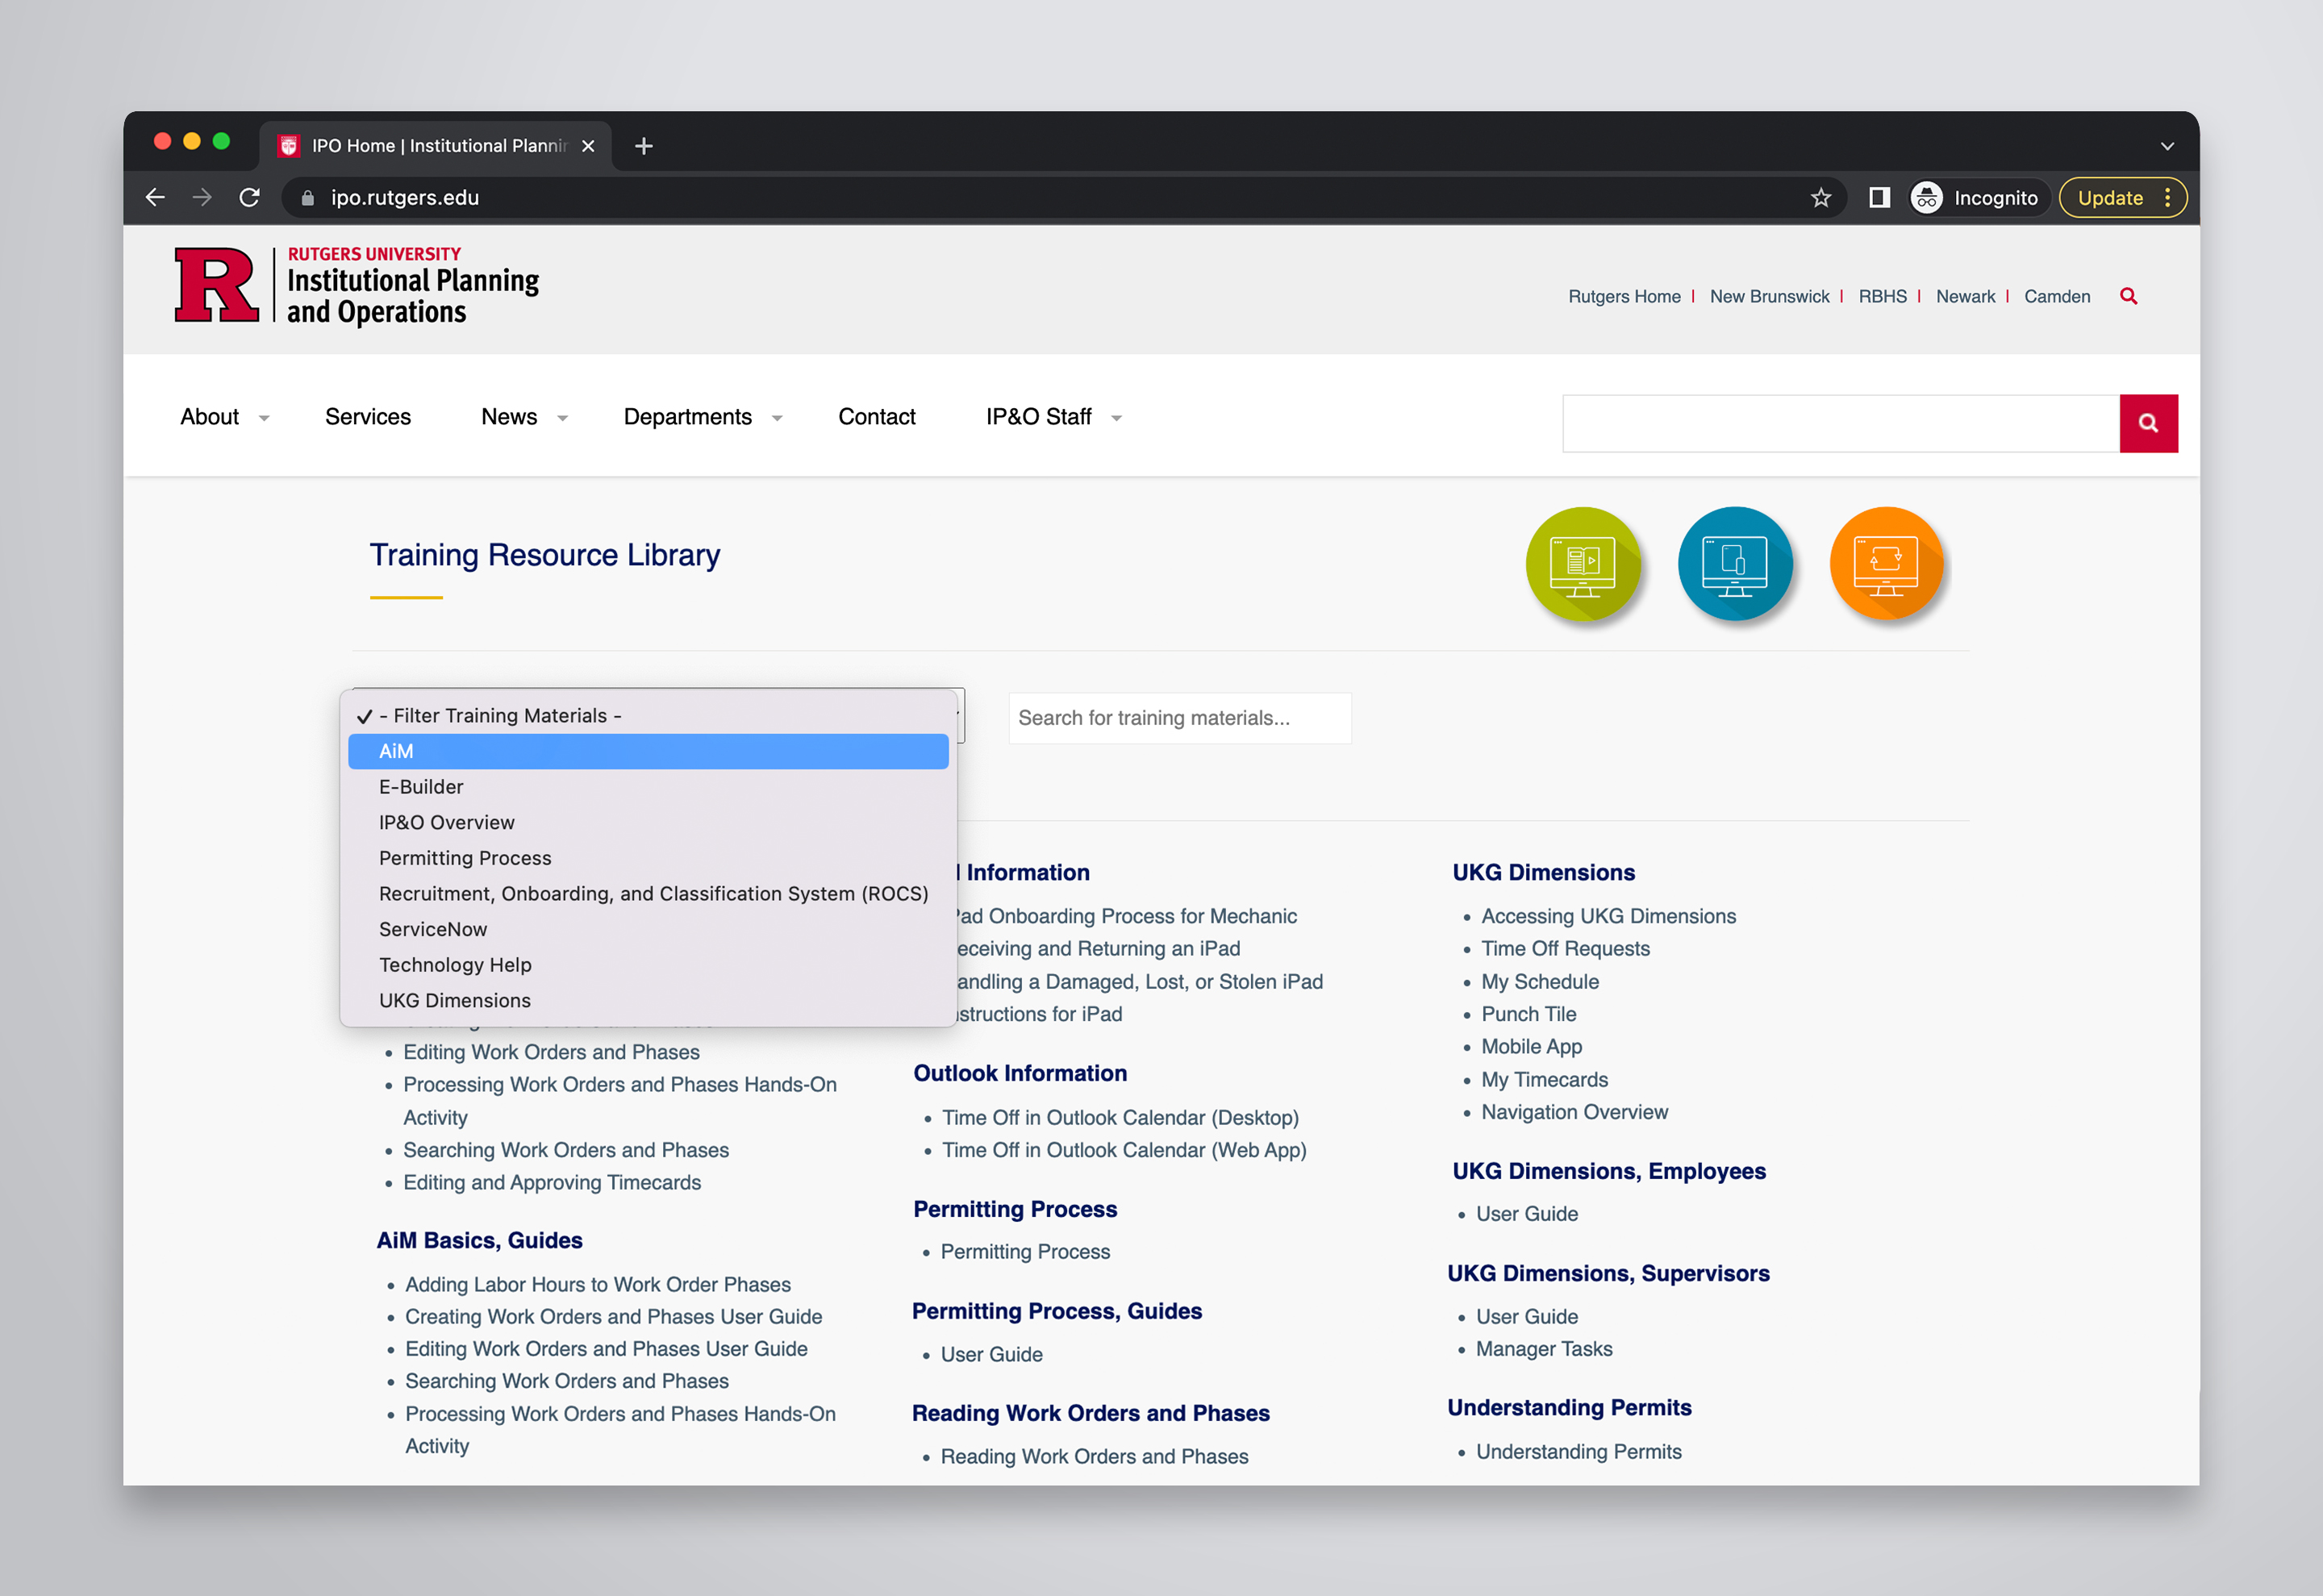Image resolution: width=2323 pixels, height=1596 pixels.
Task: Open Creating Work Orders and Phases User Guide
Action: (613, 1317)
